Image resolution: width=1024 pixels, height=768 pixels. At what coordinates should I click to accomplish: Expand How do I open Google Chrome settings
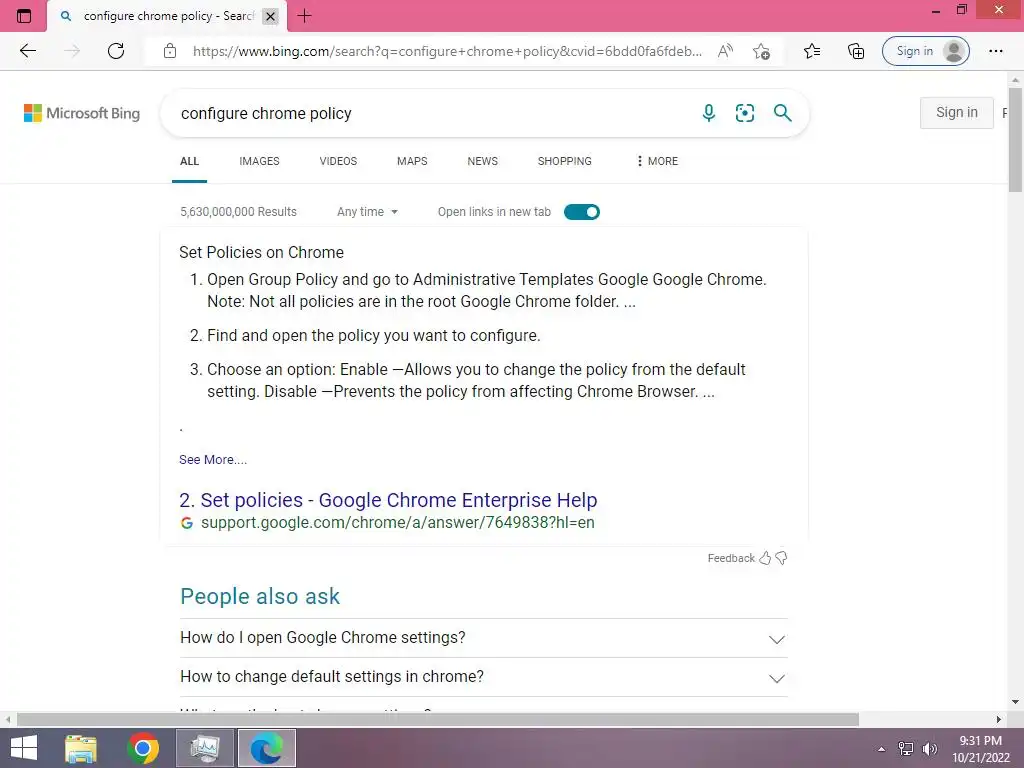click(483, 638)
